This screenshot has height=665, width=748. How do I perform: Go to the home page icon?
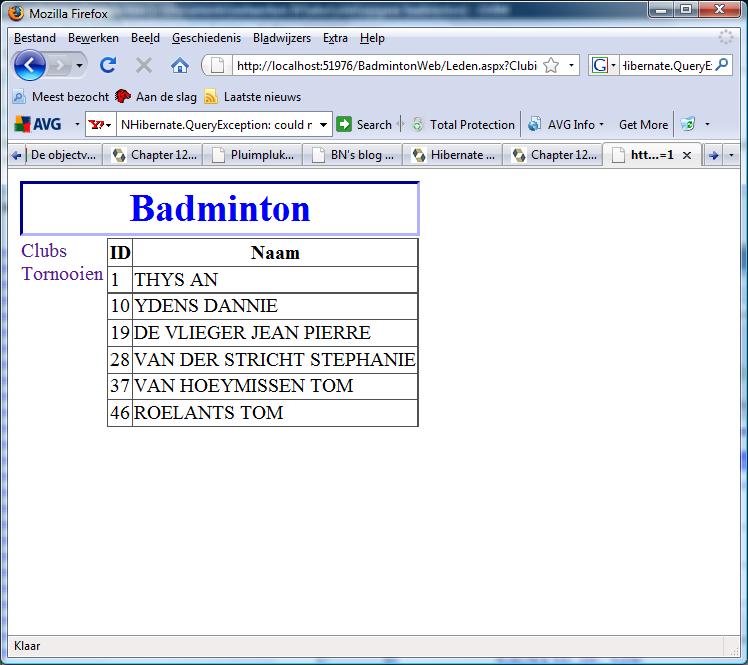tap(180, 65)
